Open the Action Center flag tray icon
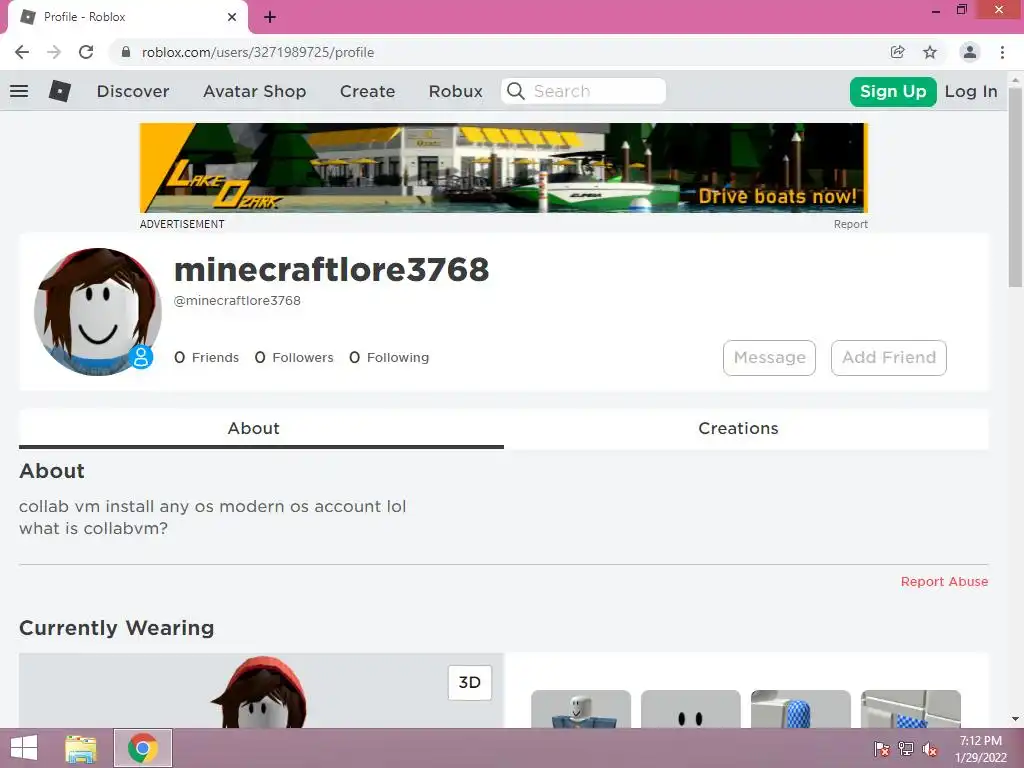Viewport: 1024px width, 768px height. (882, 748)
